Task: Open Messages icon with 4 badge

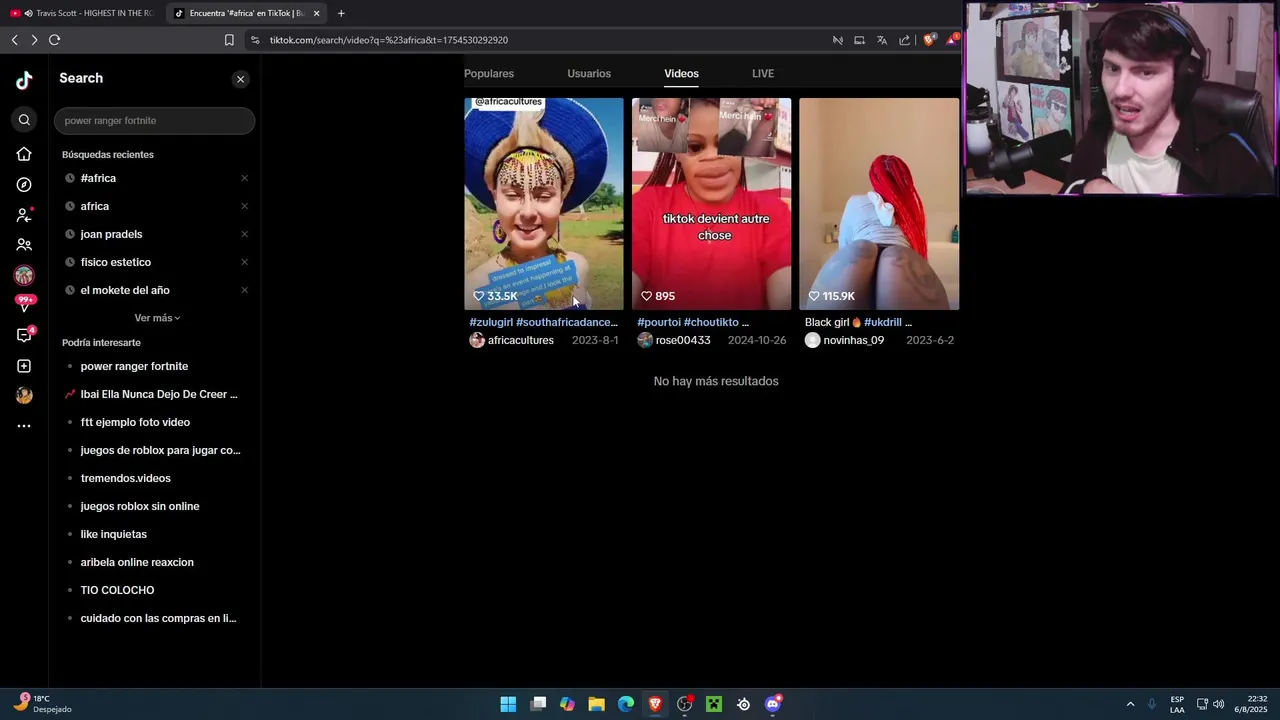Action: tap(24, 335)
